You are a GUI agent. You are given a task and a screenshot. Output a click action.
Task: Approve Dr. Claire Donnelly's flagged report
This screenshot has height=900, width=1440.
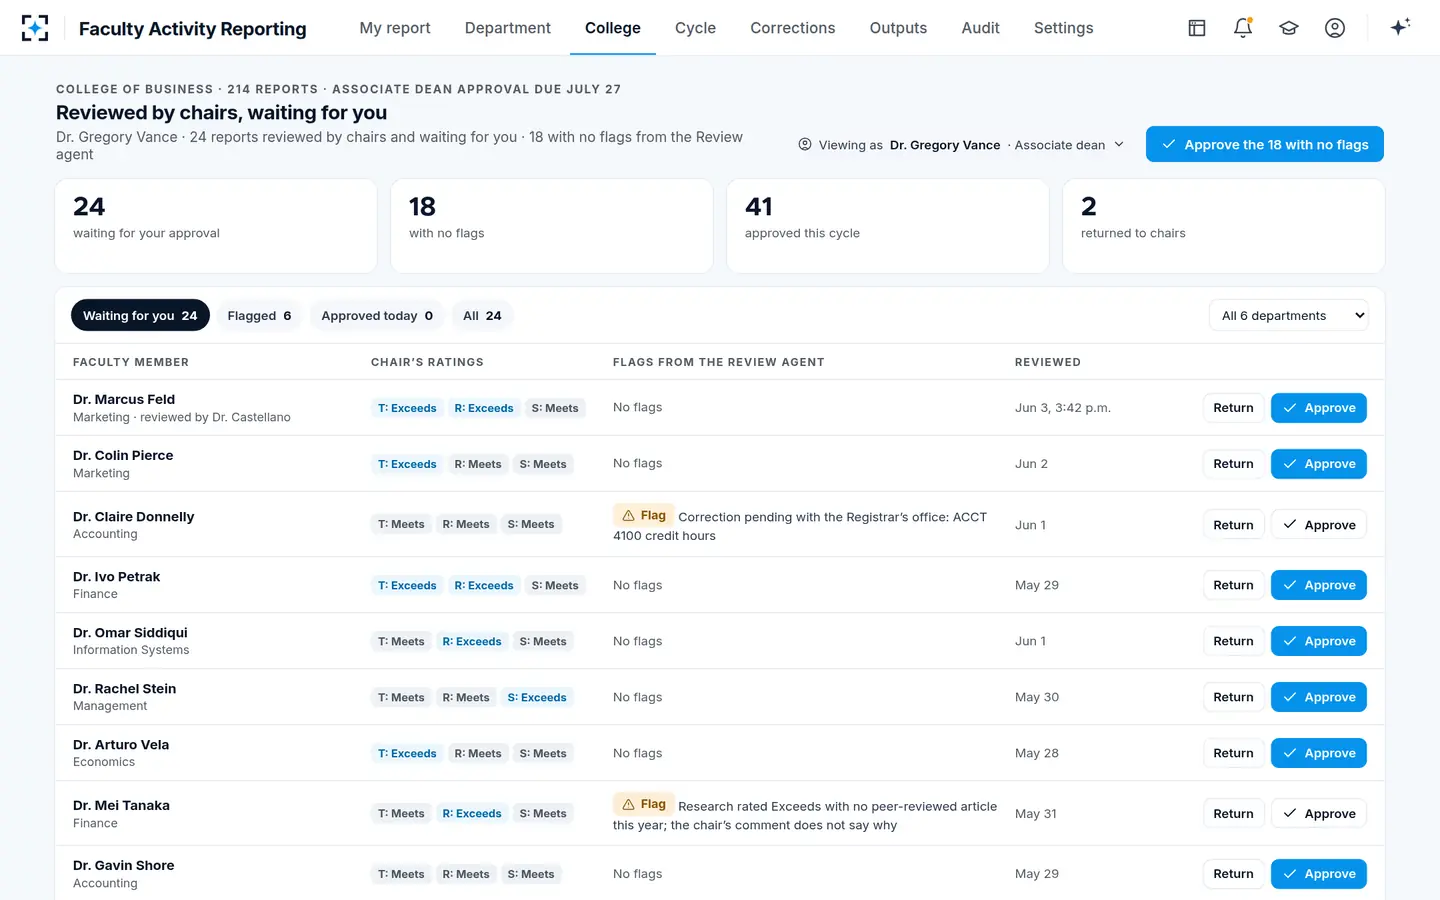(x=1319, y=525)
